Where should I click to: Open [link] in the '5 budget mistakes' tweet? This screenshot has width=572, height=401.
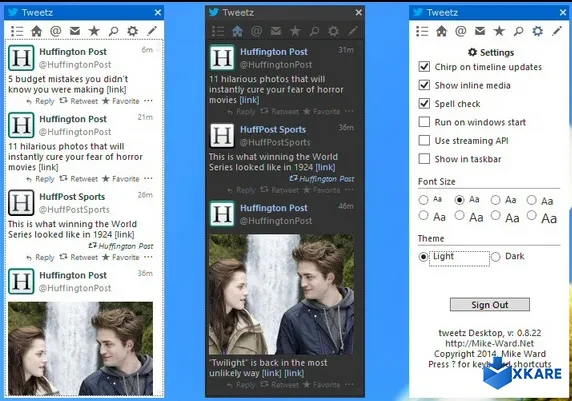(116, 90)
